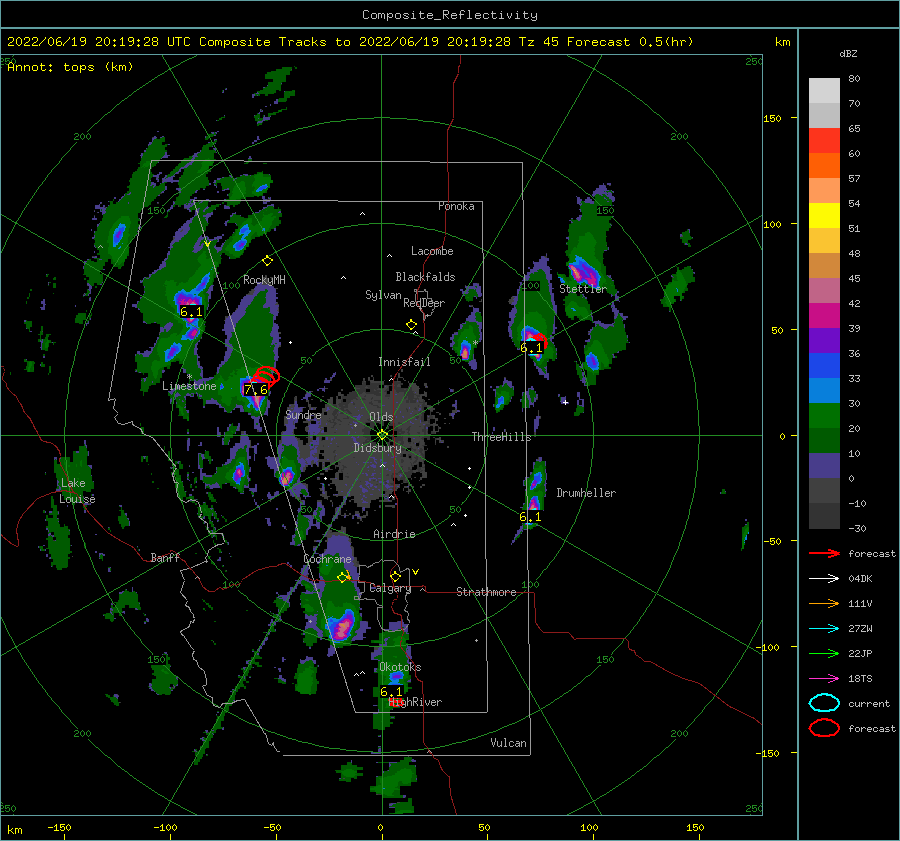
Task: Click the white 04DK arrow legend
Action: coord(824,579)
